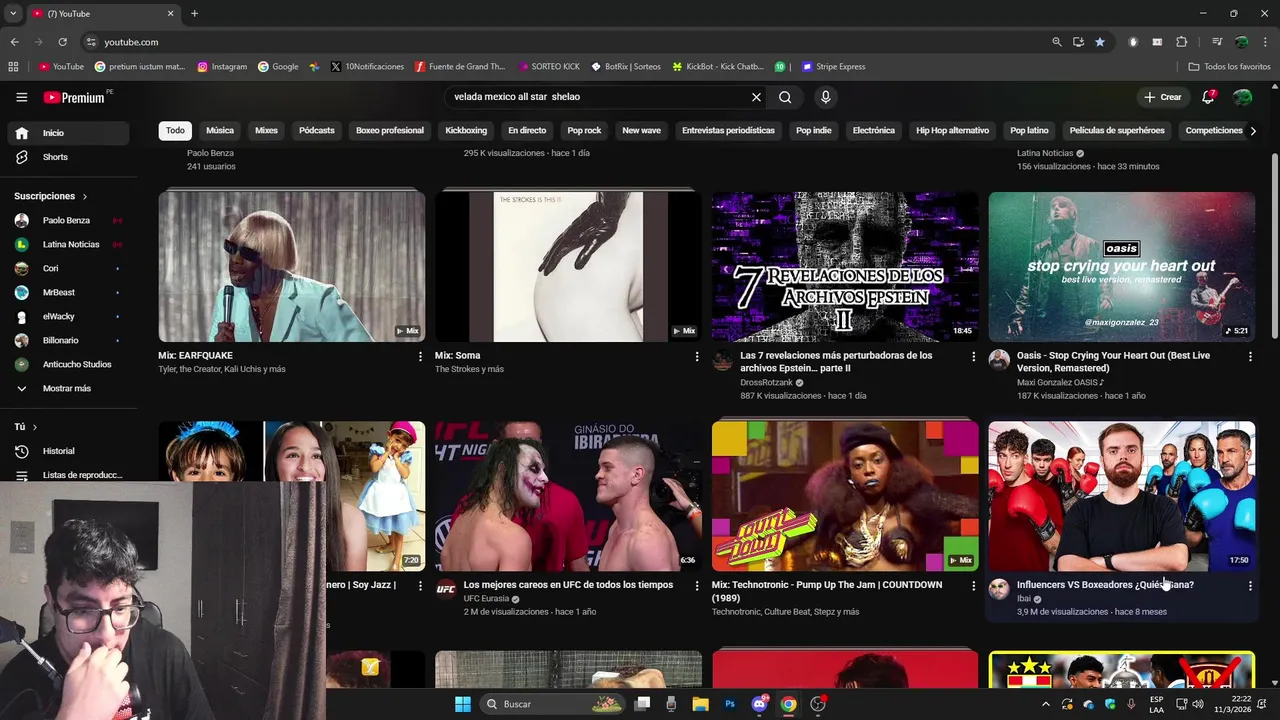Screen dimensions: 1280x720
Task: Open YouTube notifications bell
Action: 1208,97
